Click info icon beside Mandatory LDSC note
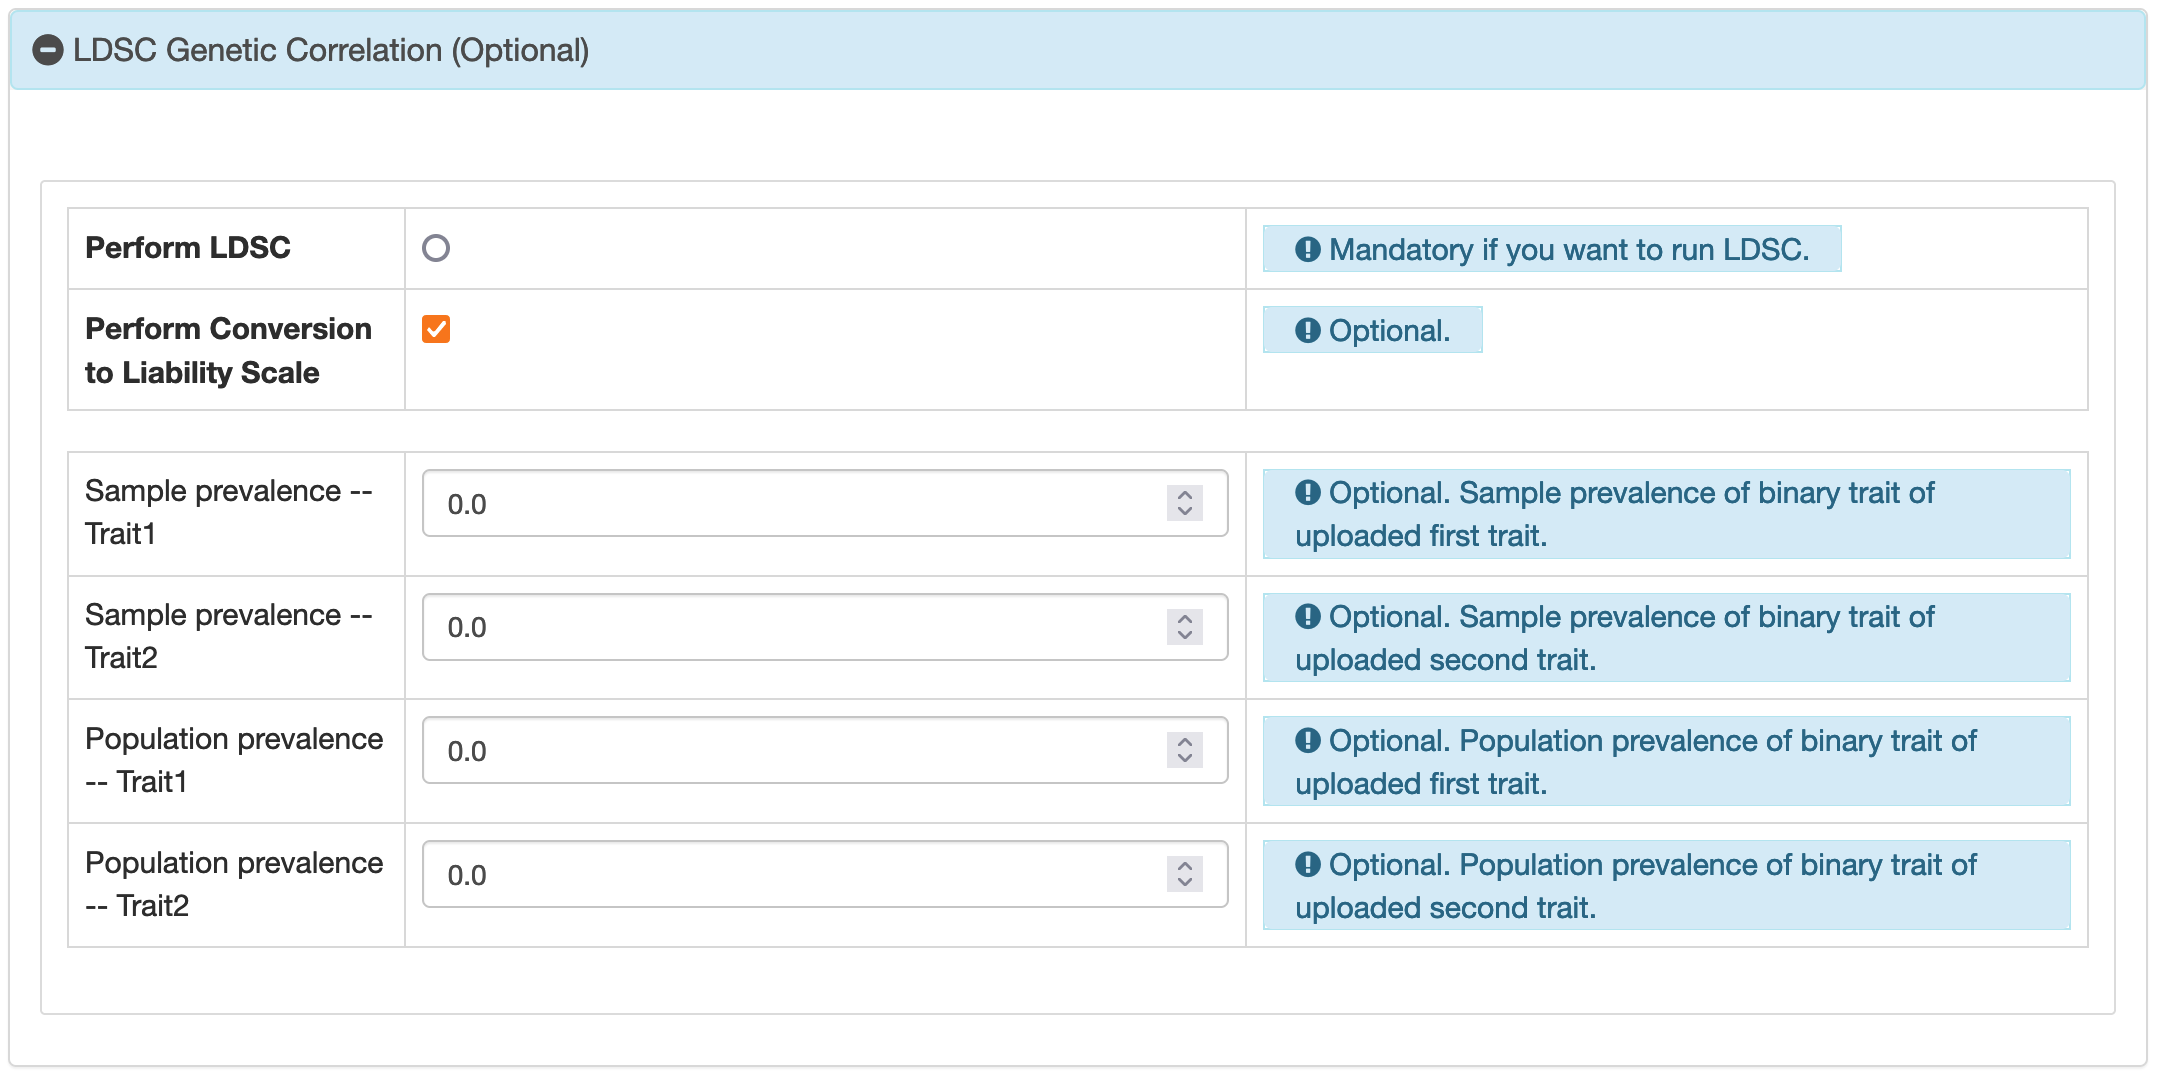This screenshot has width=2158, height=1074. [1307, 249]
